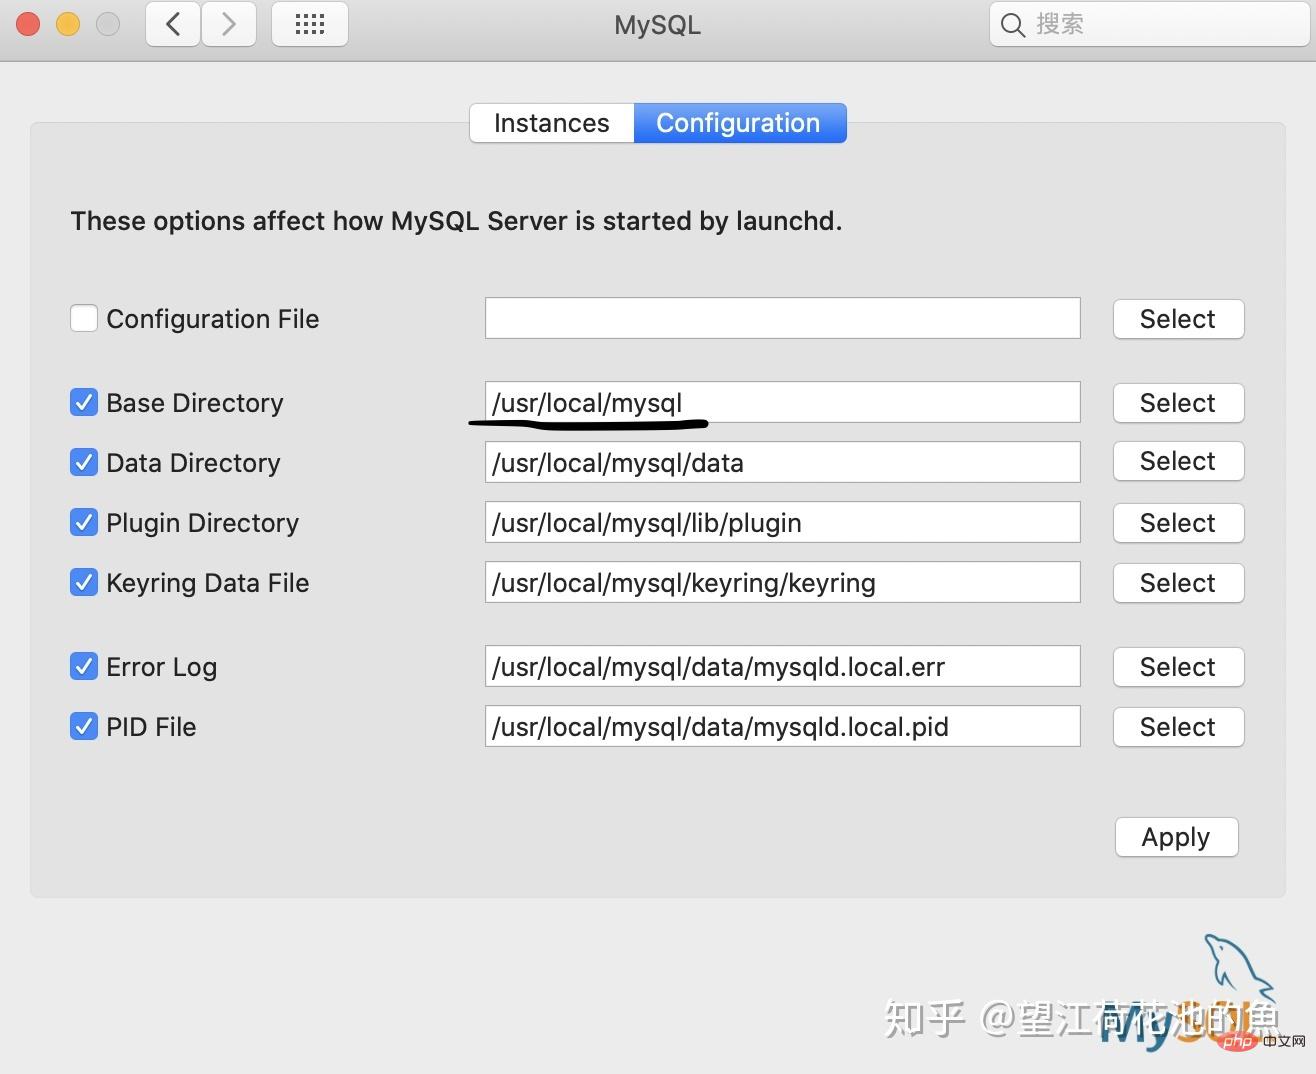Screen dimensions: 1316x1074
Task: Uncheck the Base Directory checkbox
Action: [84, 403]
